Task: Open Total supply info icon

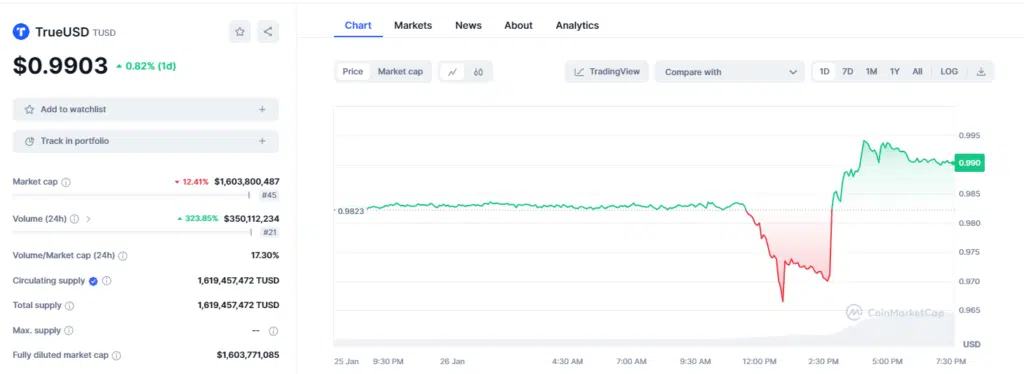Action: (69, 305)
